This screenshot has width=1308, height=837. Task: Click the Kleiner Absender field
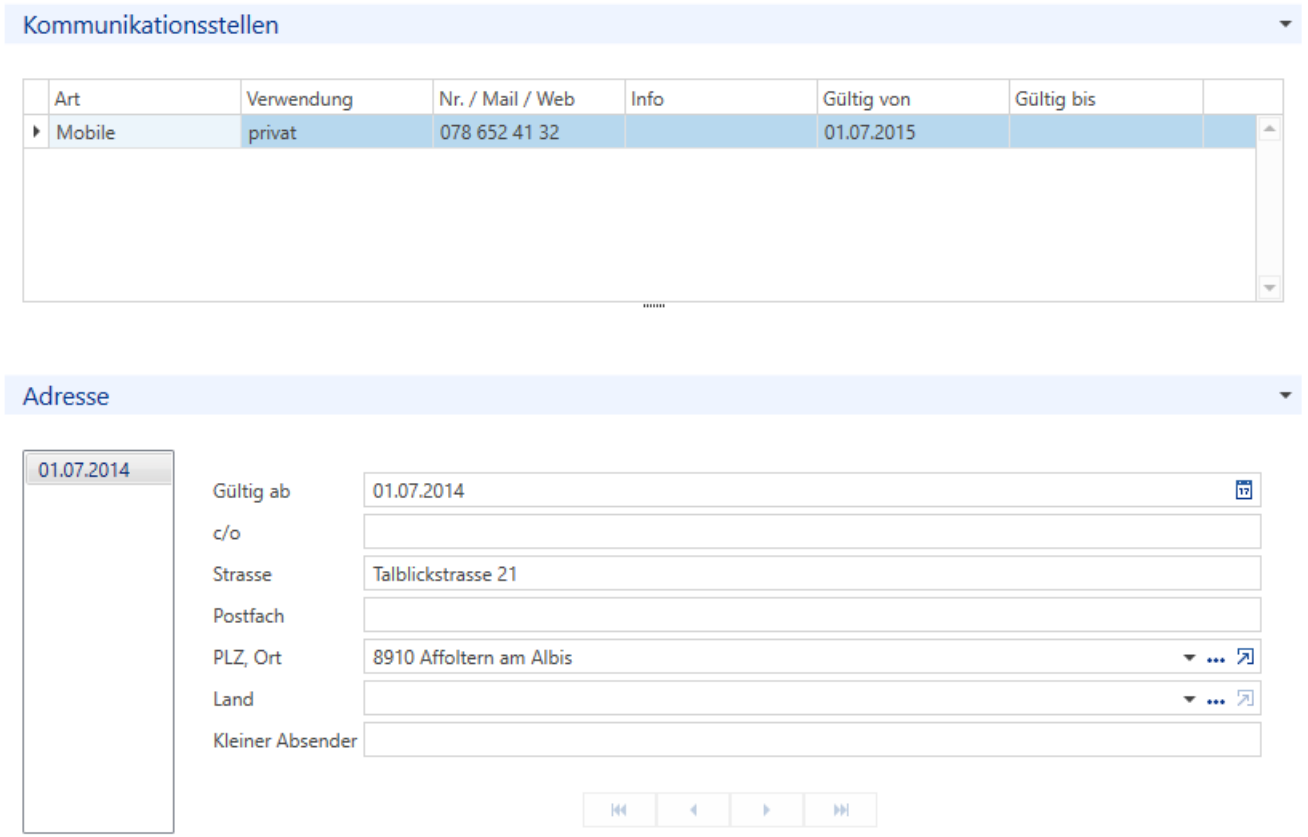[x=812, y=741]
